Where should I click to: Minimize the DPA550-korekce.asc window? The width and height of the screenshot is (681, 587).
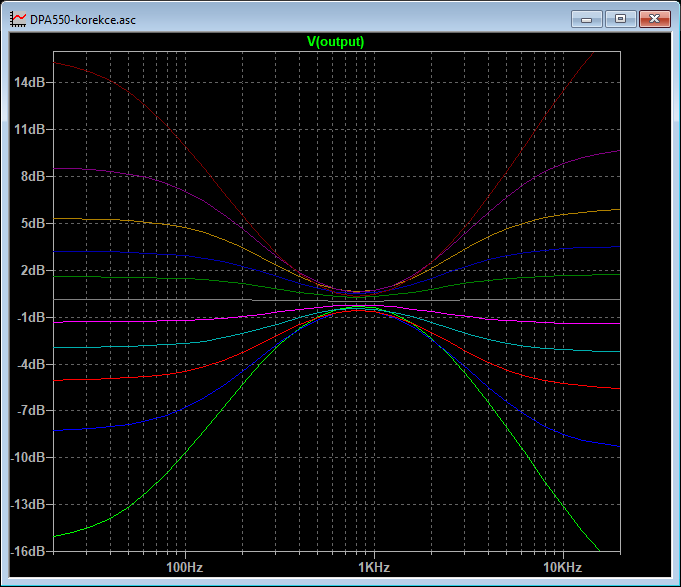[587, 19]
